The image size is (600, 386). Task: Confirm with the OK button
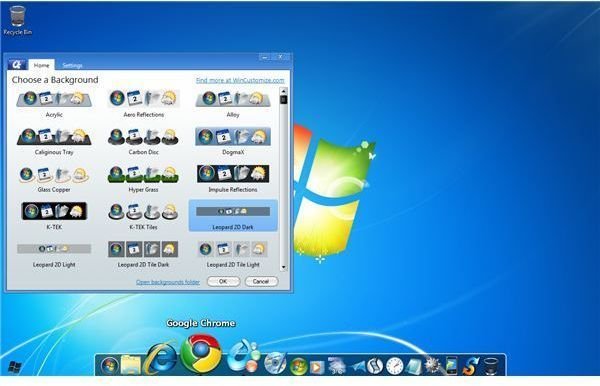(x=223, y=281)
